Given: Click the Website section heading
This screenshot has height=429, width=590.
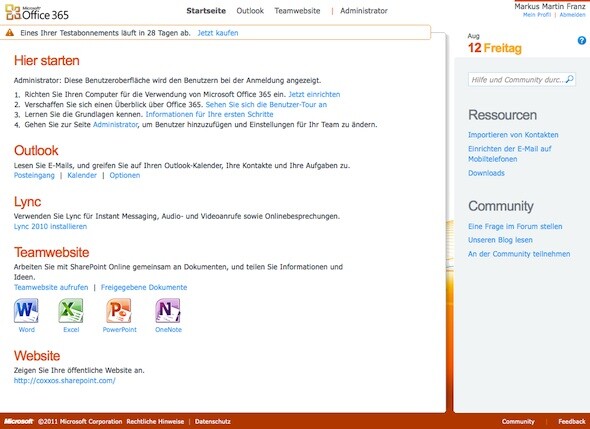Looking at the screenshot, I should (37, 356).
